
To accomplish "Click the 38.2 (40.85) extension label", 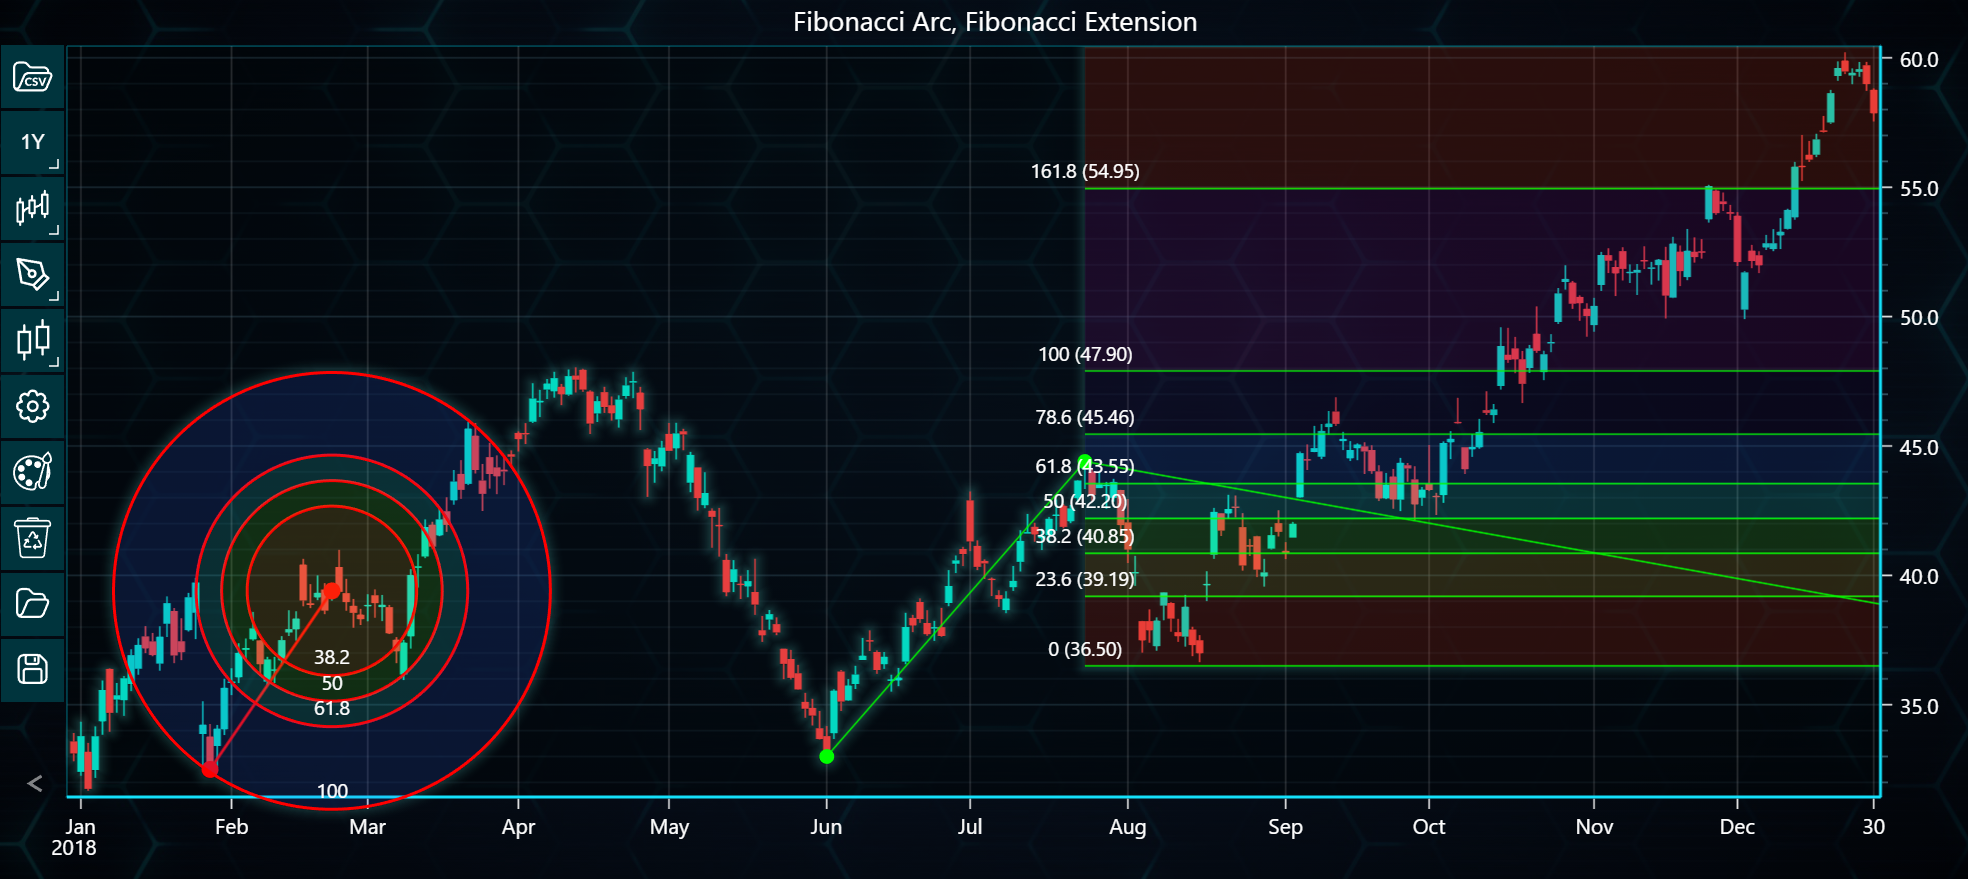I will click(1085, 536).
